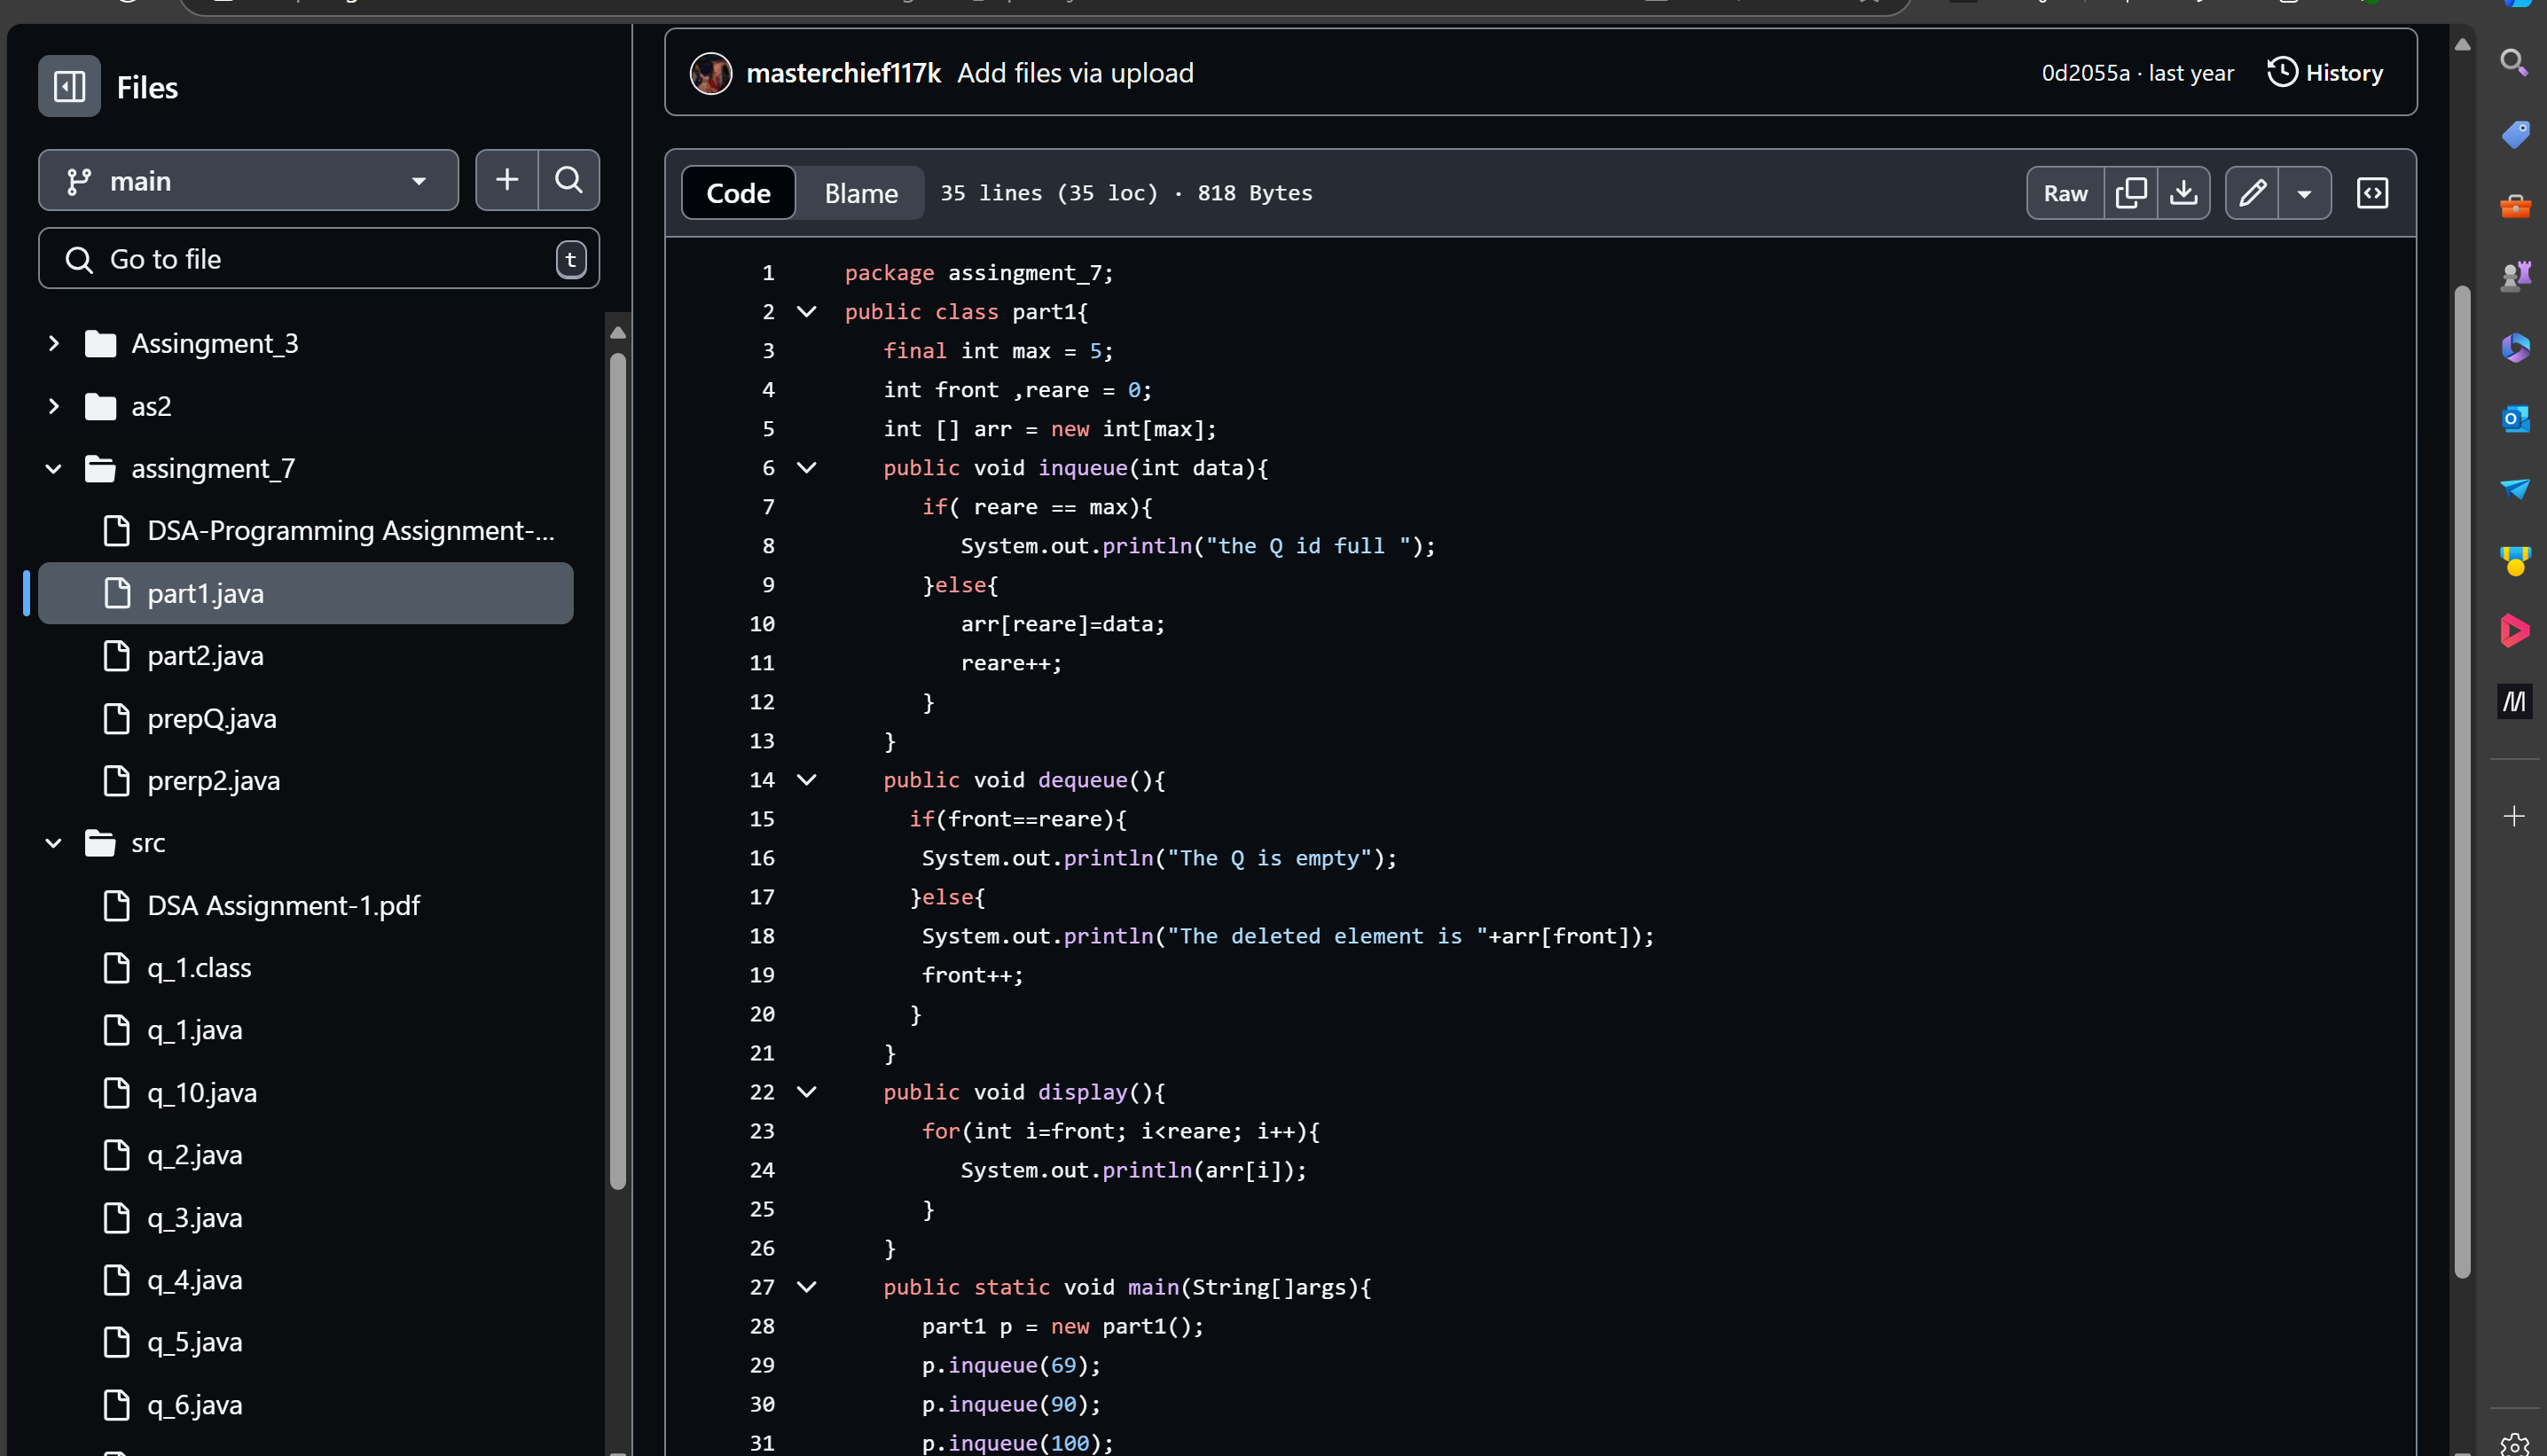The height and width of the screenshot is (1456, 2547).
Task: Switch to the Blame tab
Action: click(x=860, y=193)
